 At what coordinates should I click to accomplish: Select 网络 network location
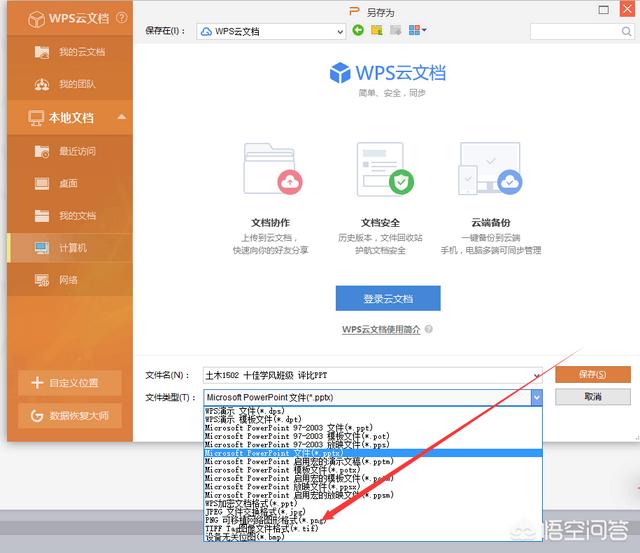[68, 280]
